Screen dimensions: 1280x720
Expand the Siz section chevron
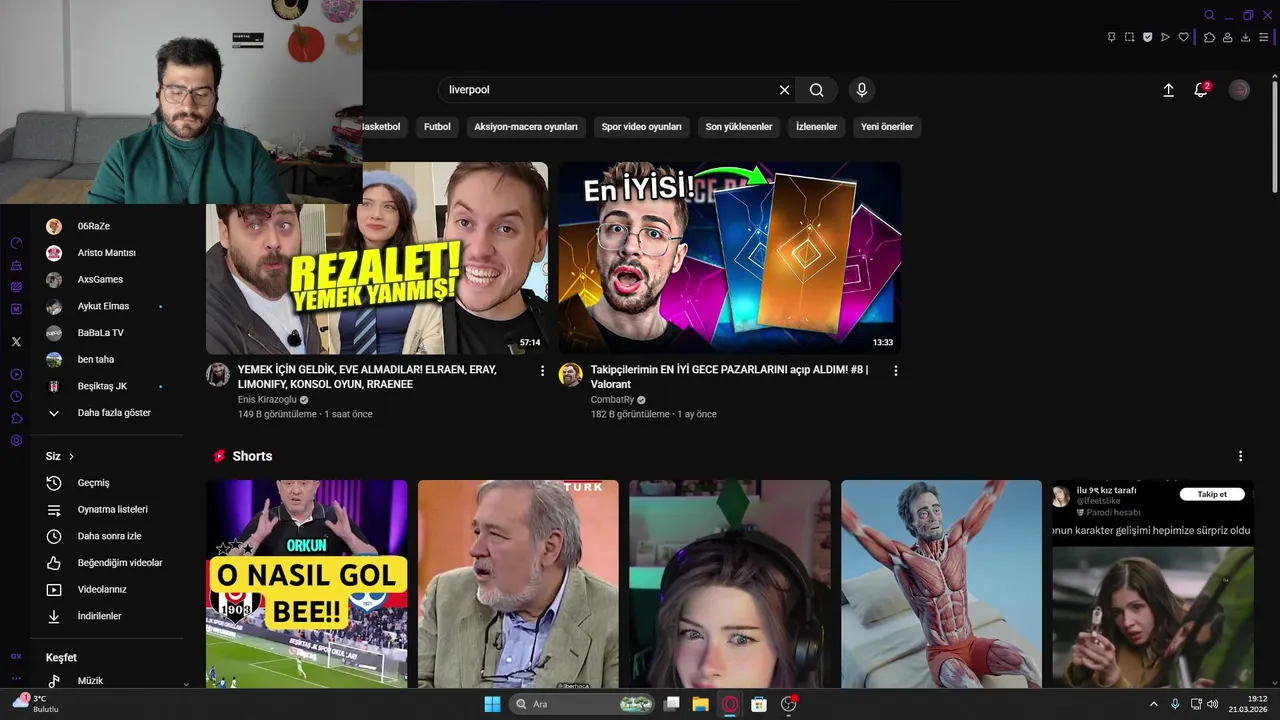click(71, 457)
